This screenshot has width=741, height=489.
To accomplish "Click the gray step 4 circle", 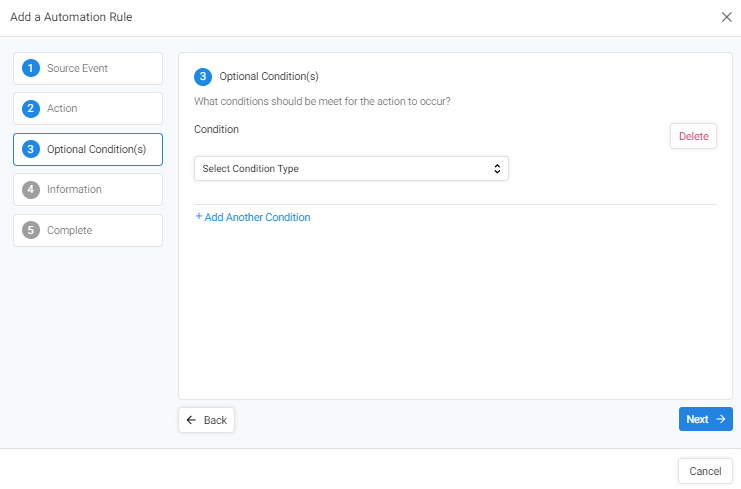I will coord(31,189).
